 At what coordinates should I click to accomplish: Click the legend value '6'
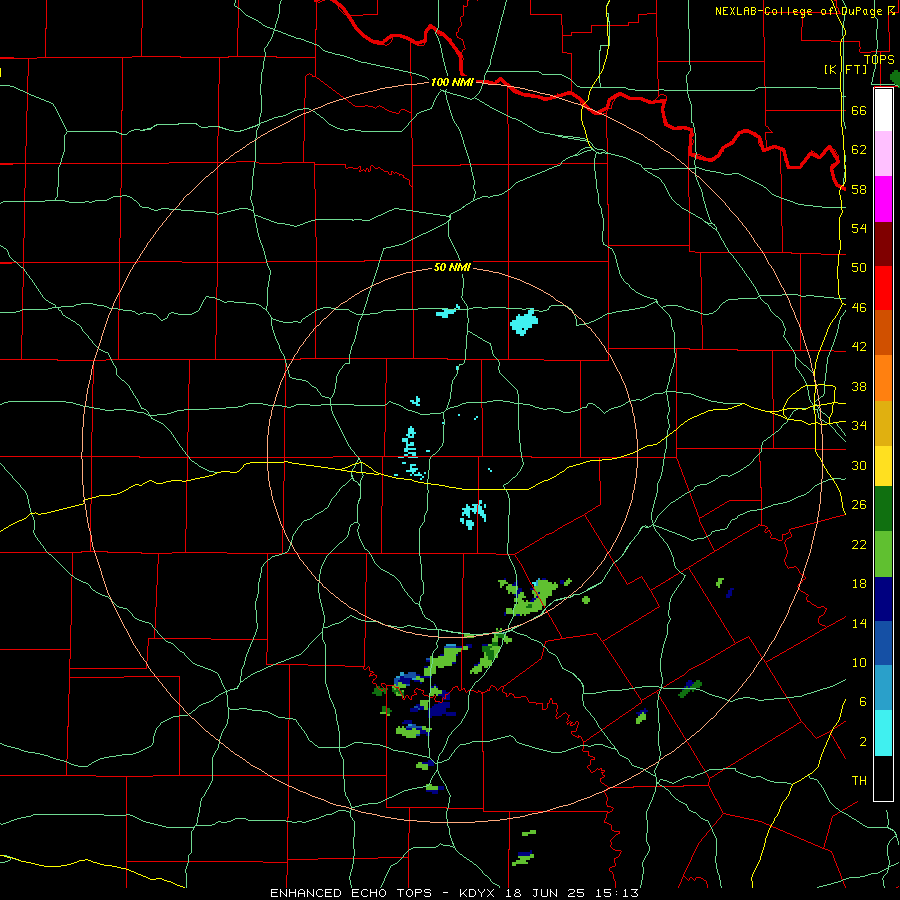pyautogui.click(x=862, y=702)
